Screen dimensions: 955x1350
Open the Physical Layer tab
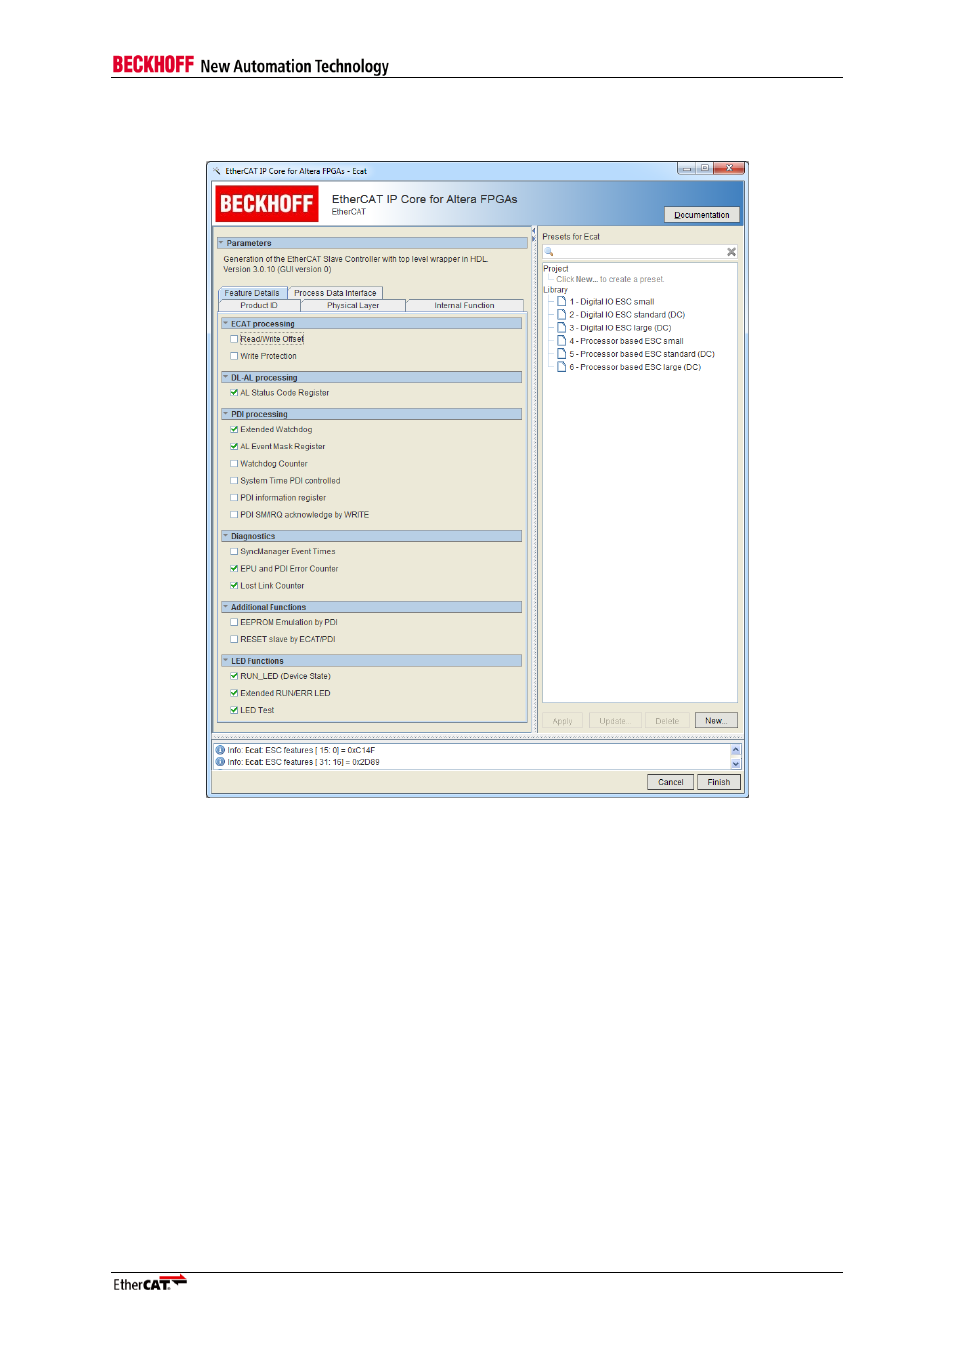point(353,305)
